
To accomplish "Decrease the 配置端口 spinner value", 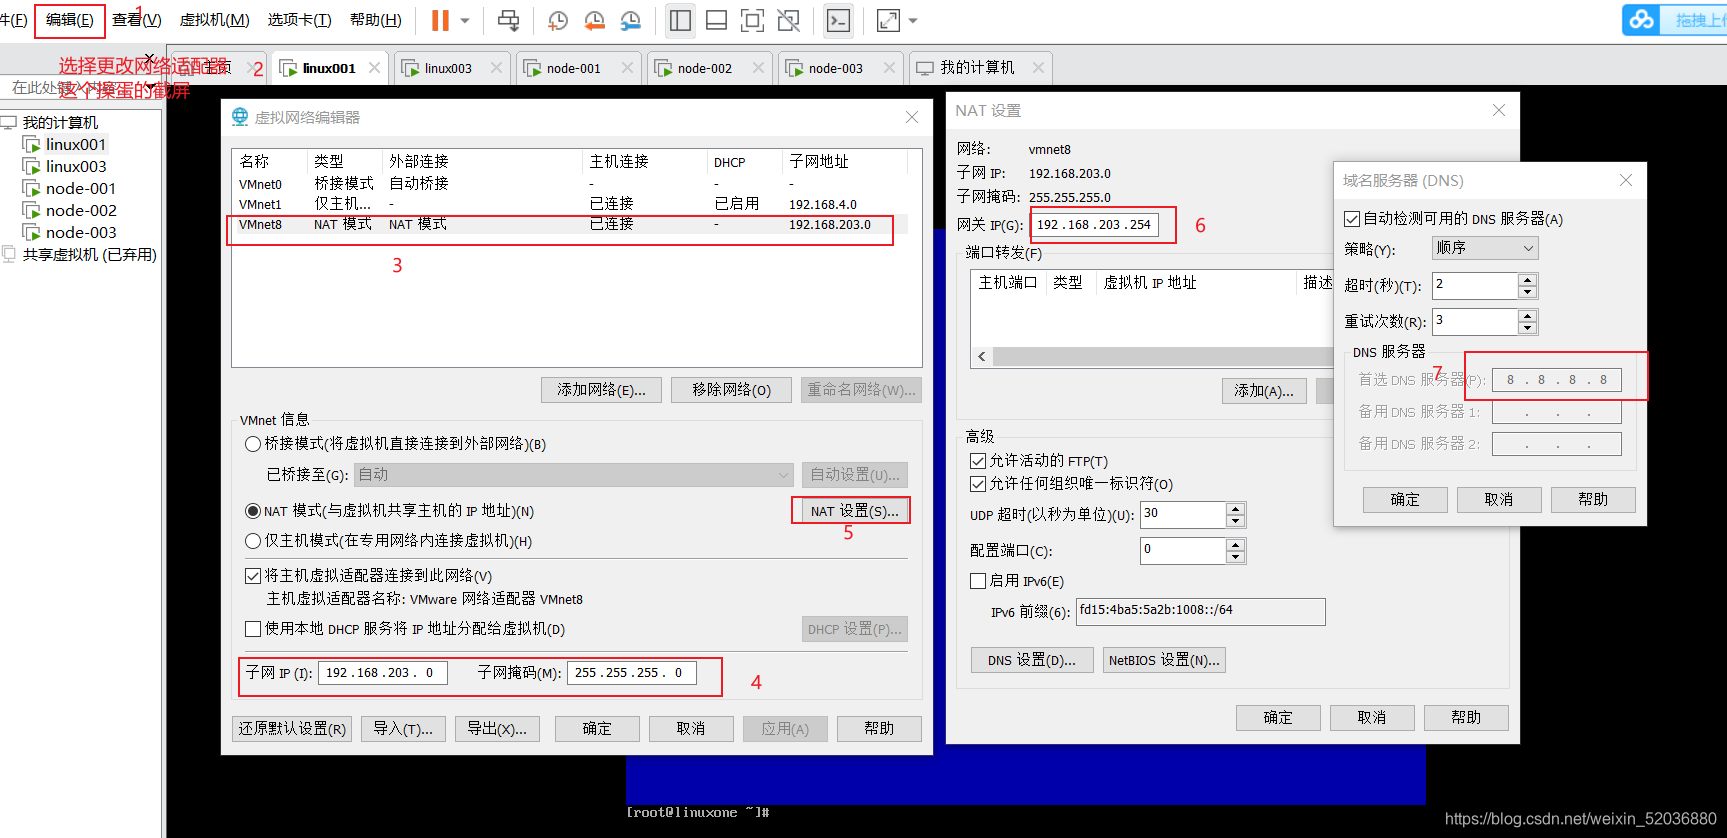I will coord(1236,557).
